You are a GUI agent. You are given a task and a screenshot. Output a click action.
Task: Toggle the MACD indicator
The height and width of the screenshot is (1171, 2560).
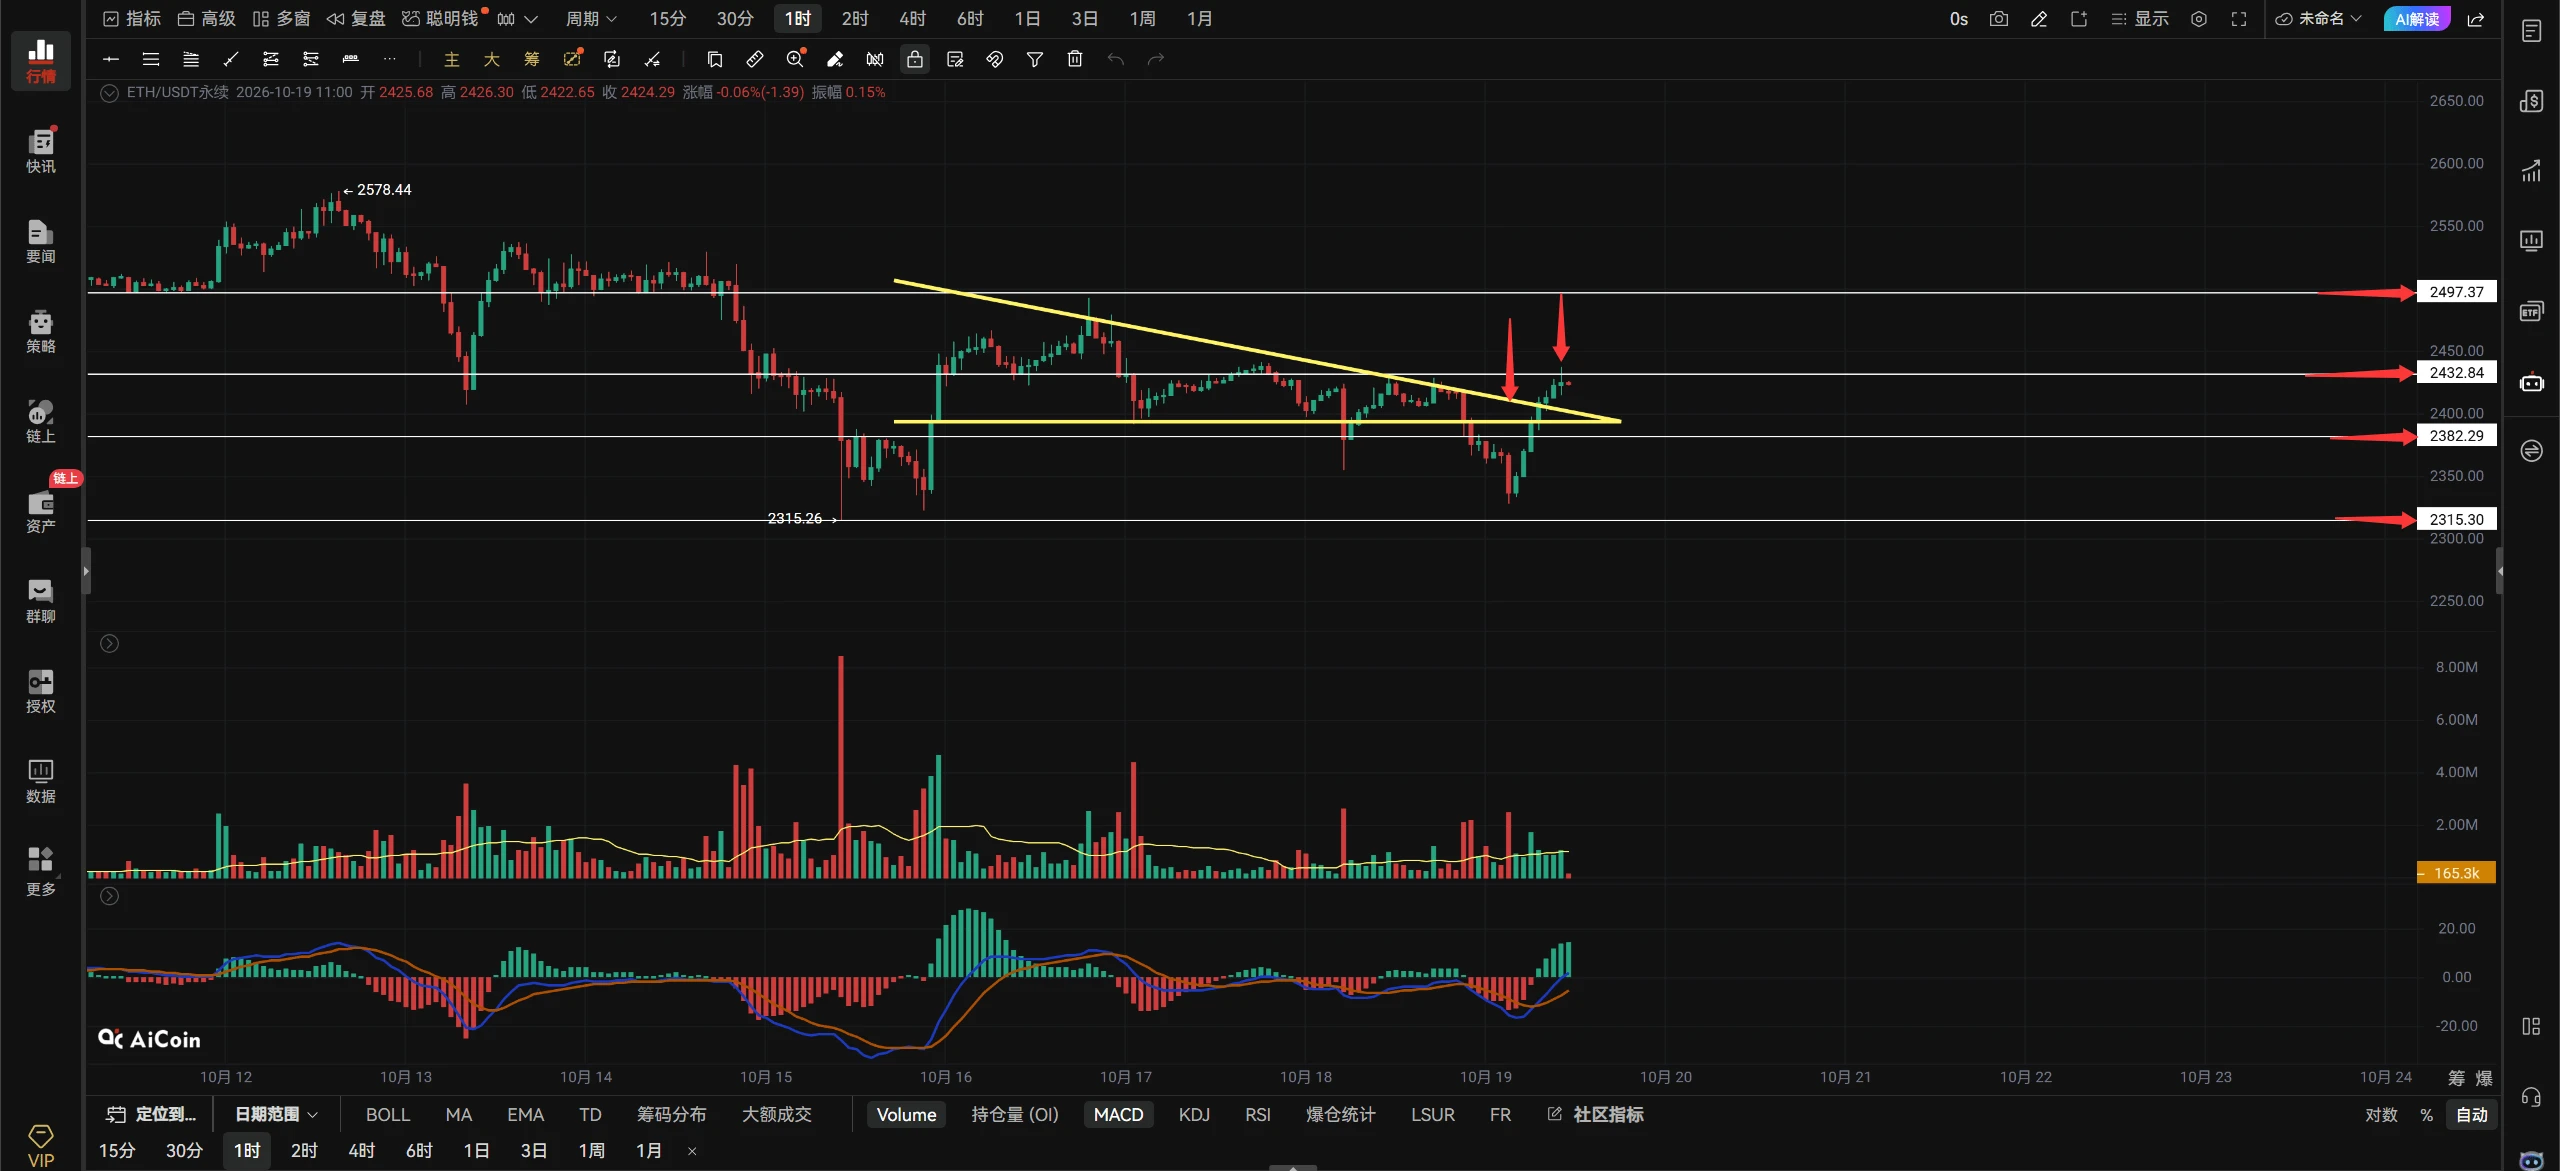[x=1118, y=1114]
